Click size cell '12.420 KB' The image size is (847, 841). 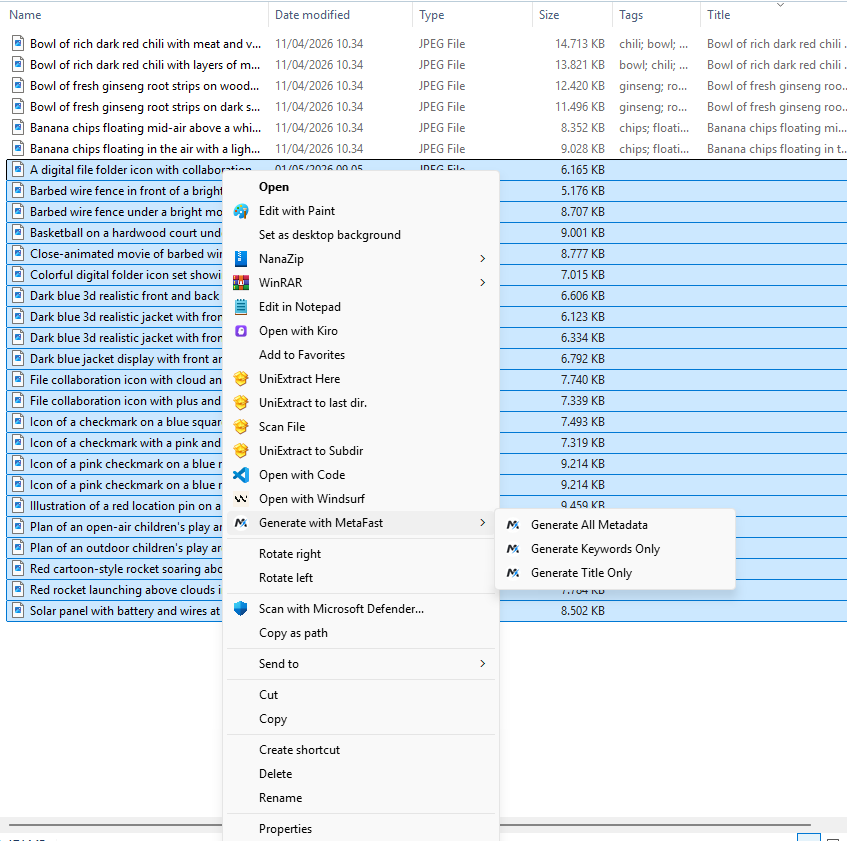pos(580,86)
